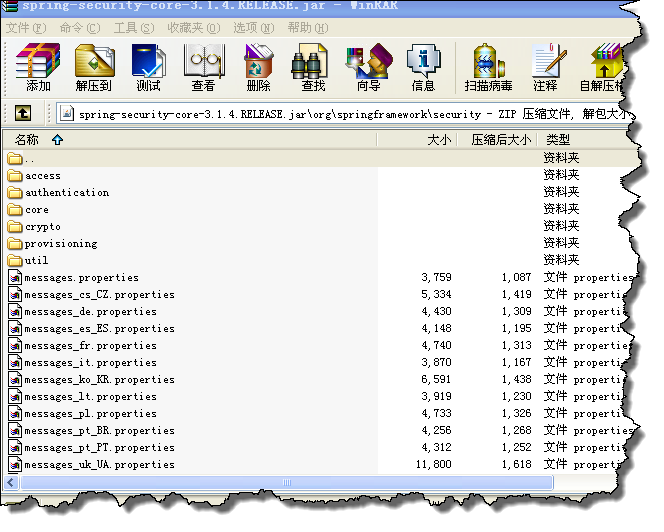Select the provisioning folder
This screenshot has width=664, height=532.
(52, 243)
